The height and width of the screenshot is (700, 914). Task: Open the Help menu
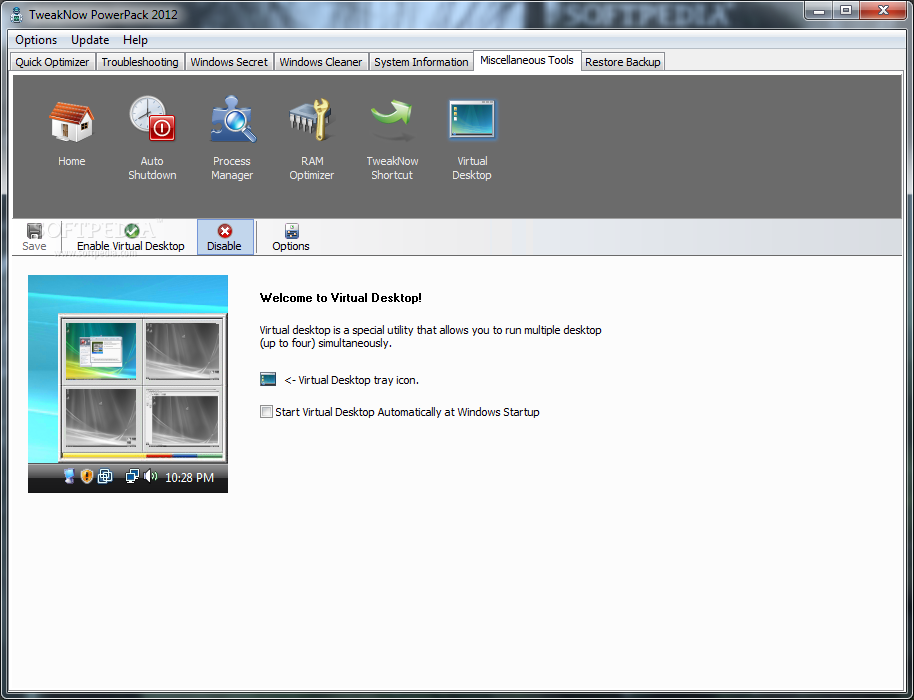pos(135,40)
